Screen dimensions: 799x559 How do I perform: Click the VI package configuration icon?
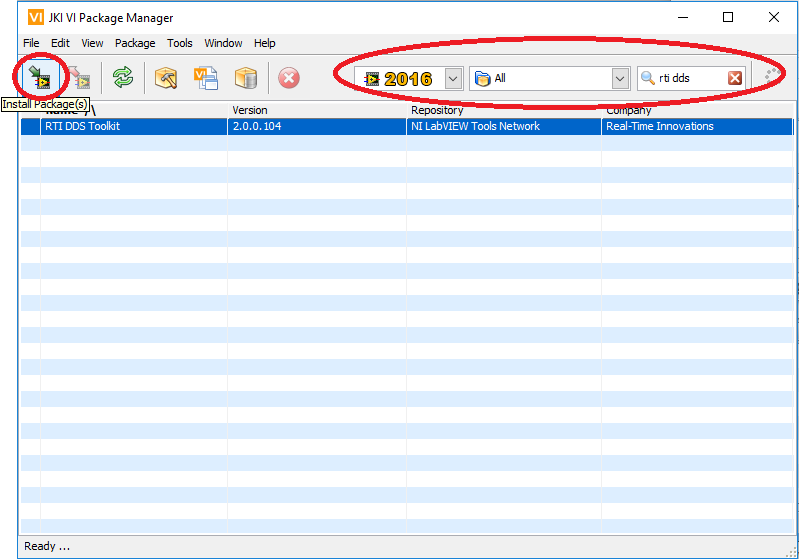(206, 78)
